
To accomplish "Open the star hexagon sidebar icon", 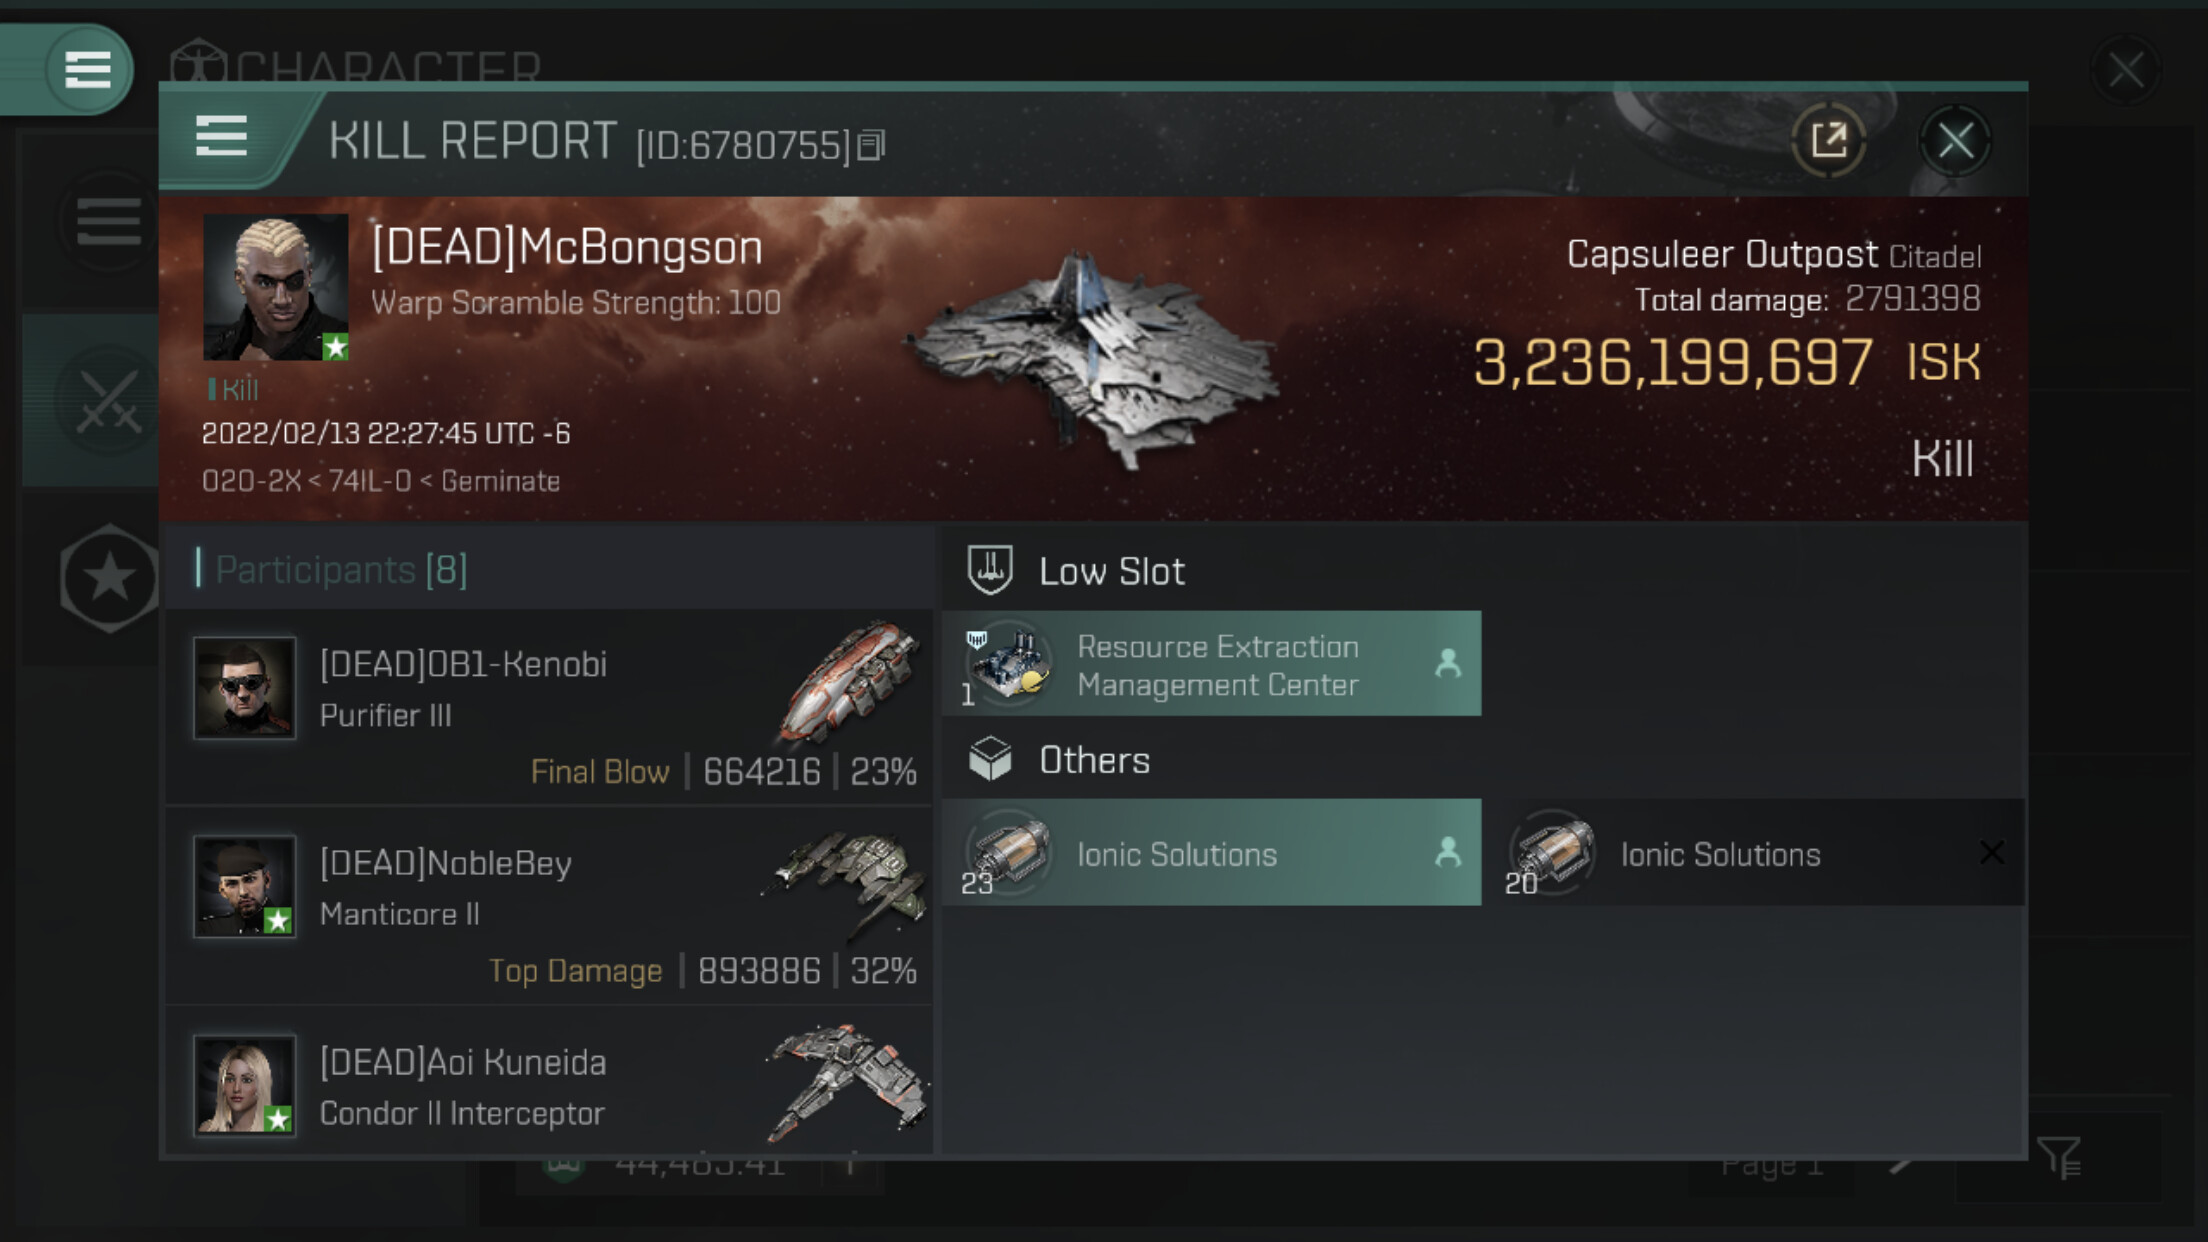I will point(110,578).
